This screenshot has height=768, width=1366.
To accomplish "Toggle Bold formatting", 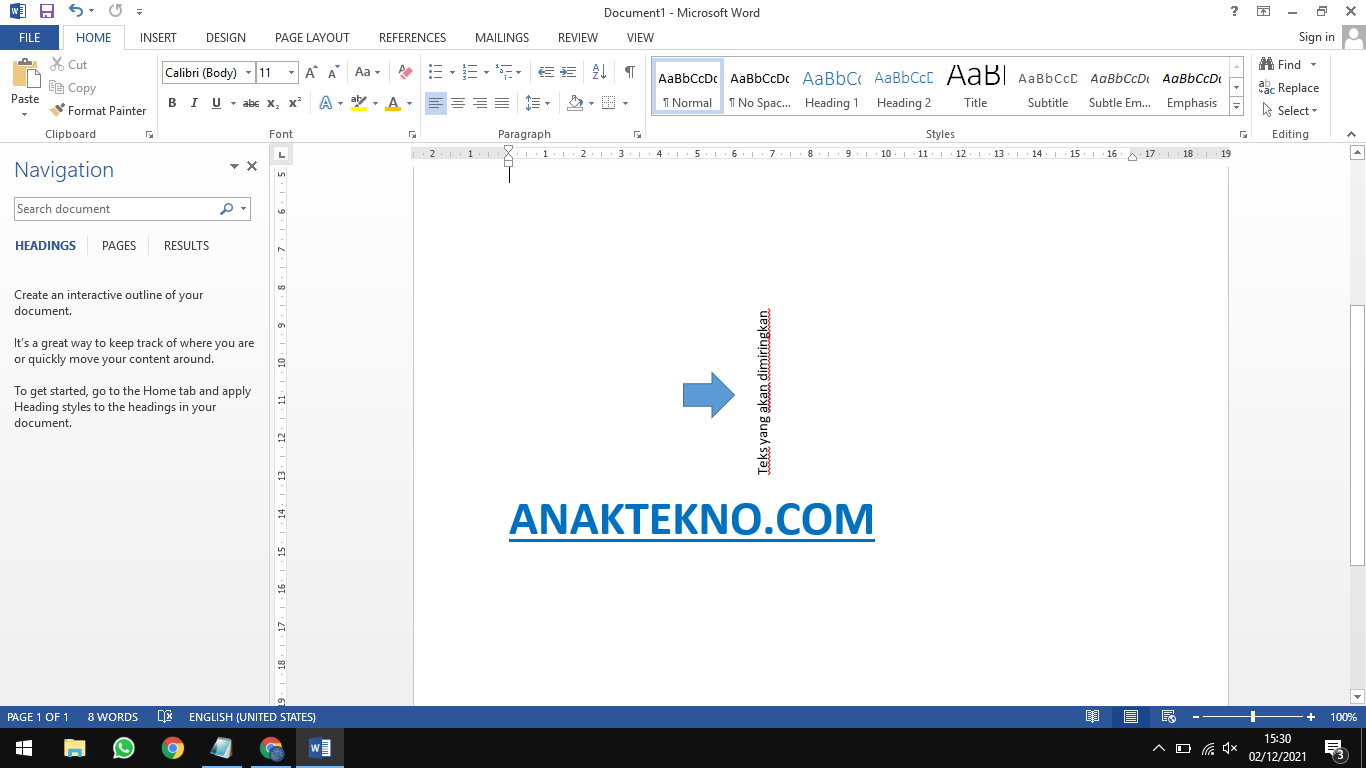I will click(172, 103).
